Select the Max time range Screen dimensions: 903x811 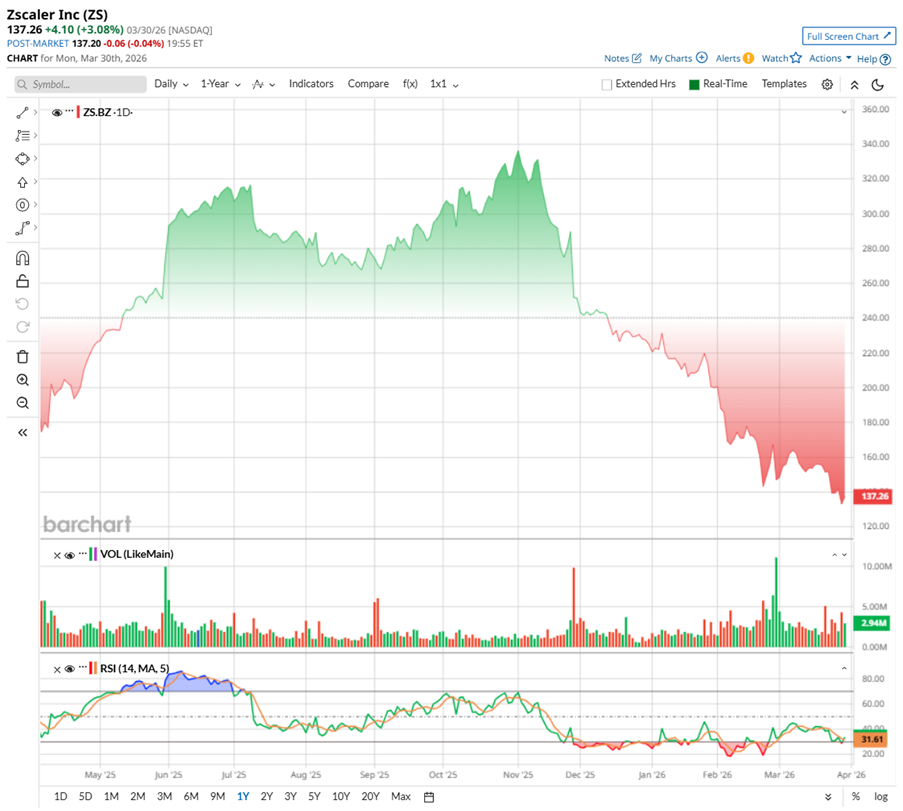(x=401, y=797)
